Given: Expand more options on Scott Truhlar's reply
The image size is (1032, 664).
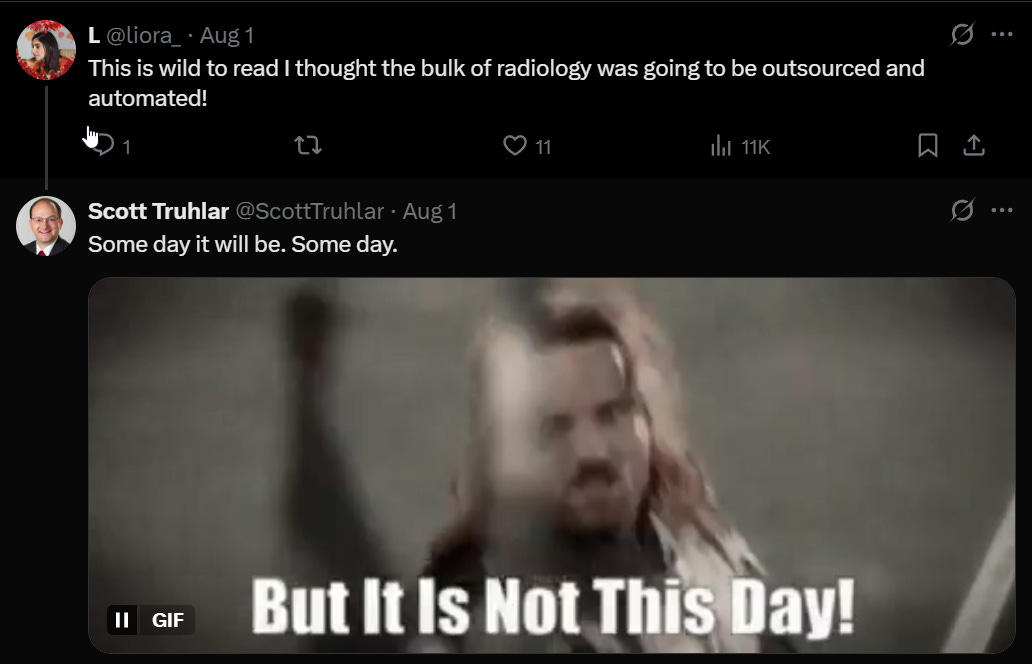Looking at the screenshot, I should 1002,210.
